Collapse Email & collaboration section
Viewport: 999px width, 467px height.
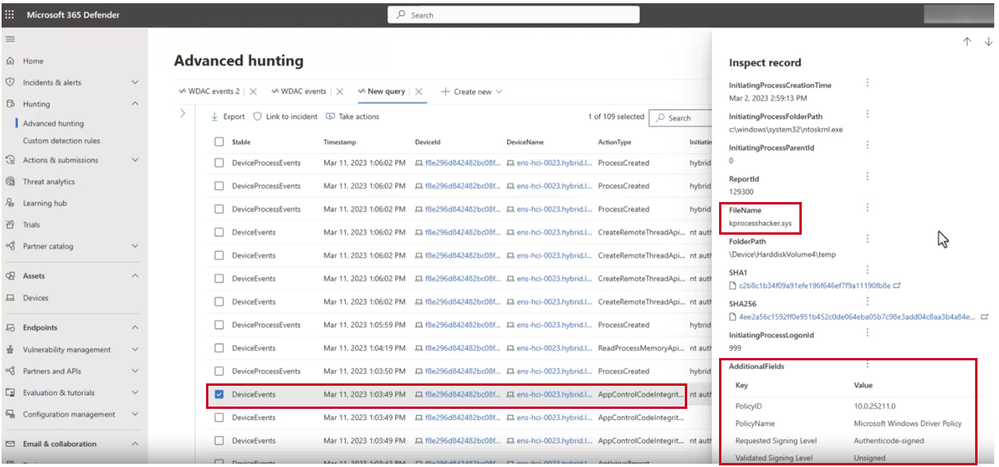[x=135, y=444]
